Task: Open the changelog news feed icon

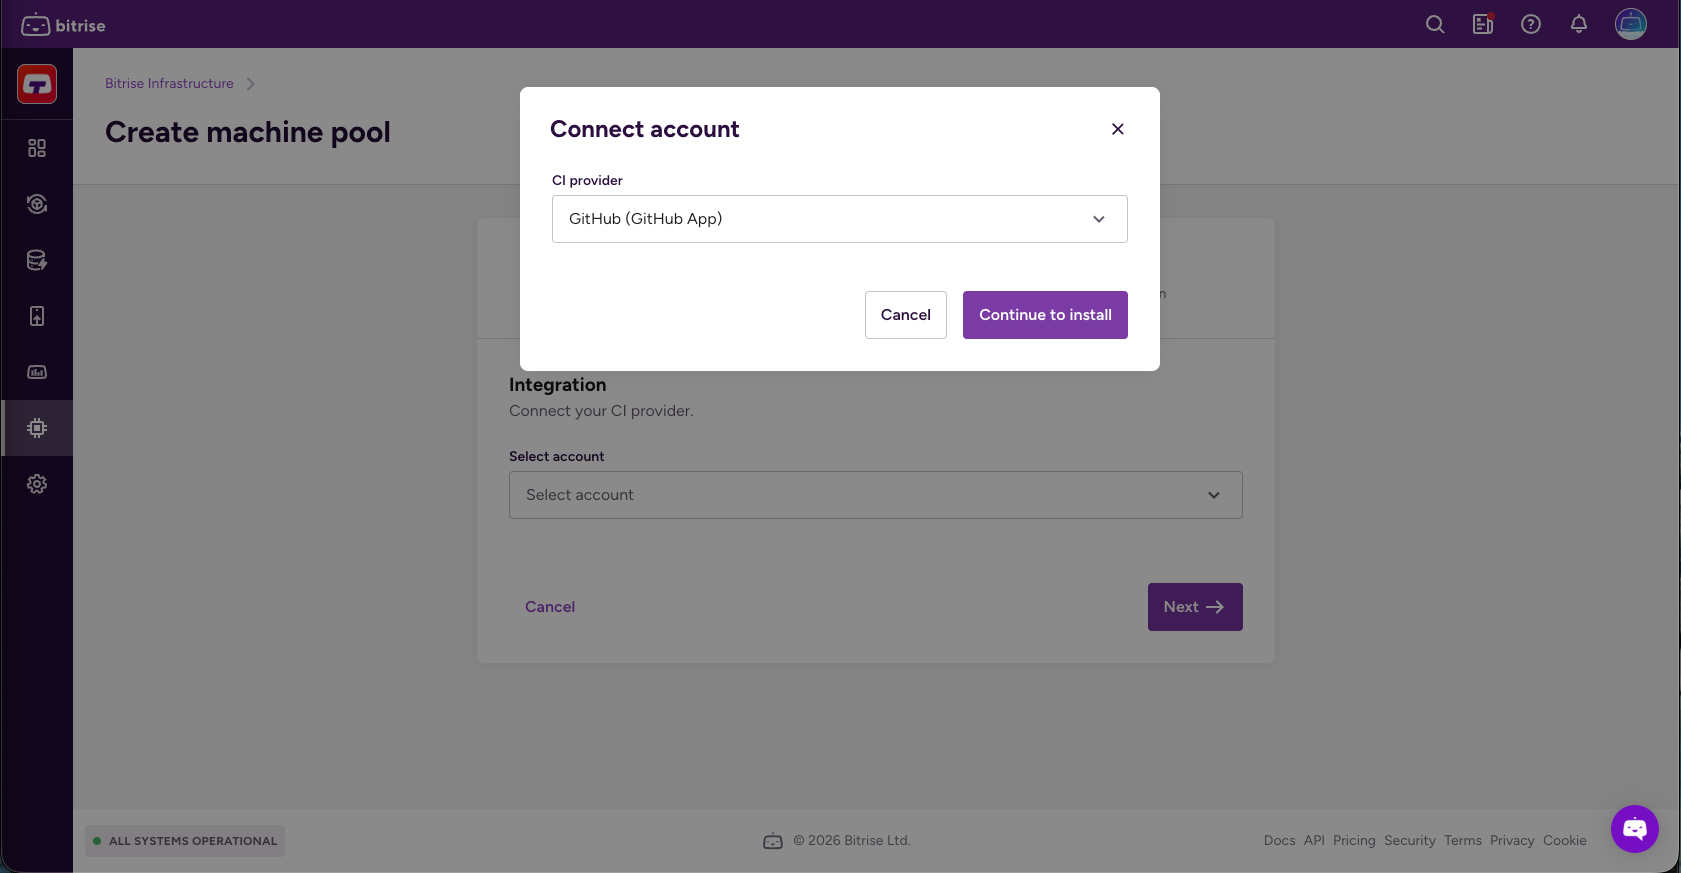Action: pyautogui.click(x=1482, y=24)
